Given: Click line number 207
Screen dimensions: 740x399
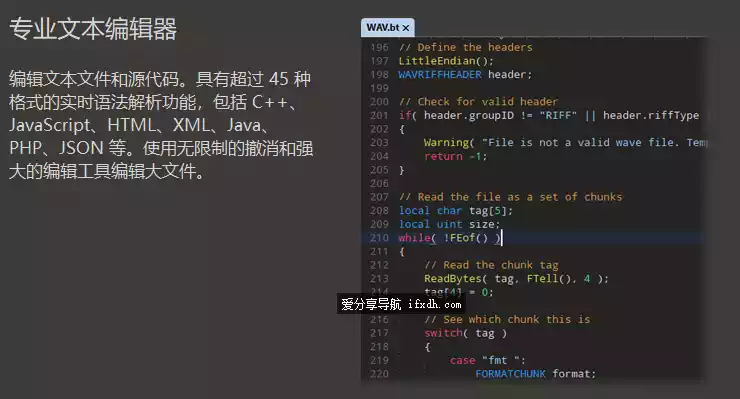Looking at the screenshot, I should (379, 197).
